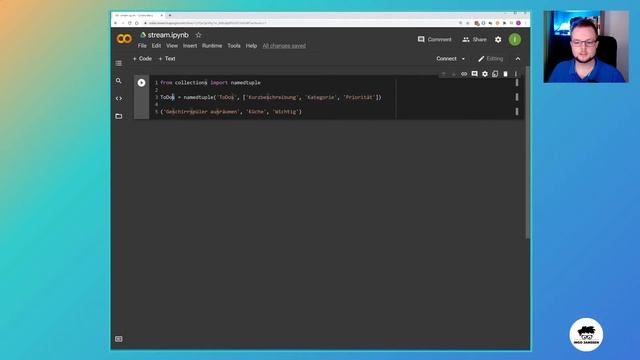Screen dimensions: 640x360
Task: Open cell editor settings gear
Action: (x=485, y=74)
